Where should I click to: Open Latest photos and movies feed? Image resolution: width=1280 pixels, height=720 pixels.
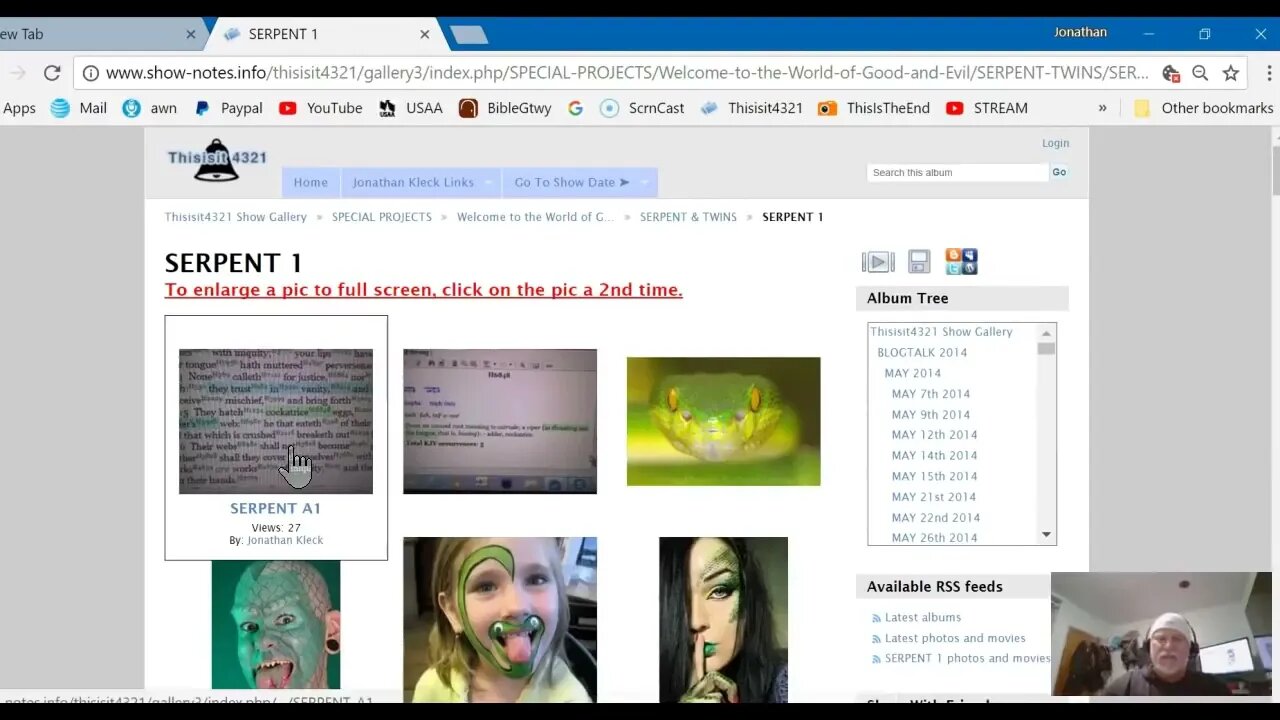pos(955,638)
